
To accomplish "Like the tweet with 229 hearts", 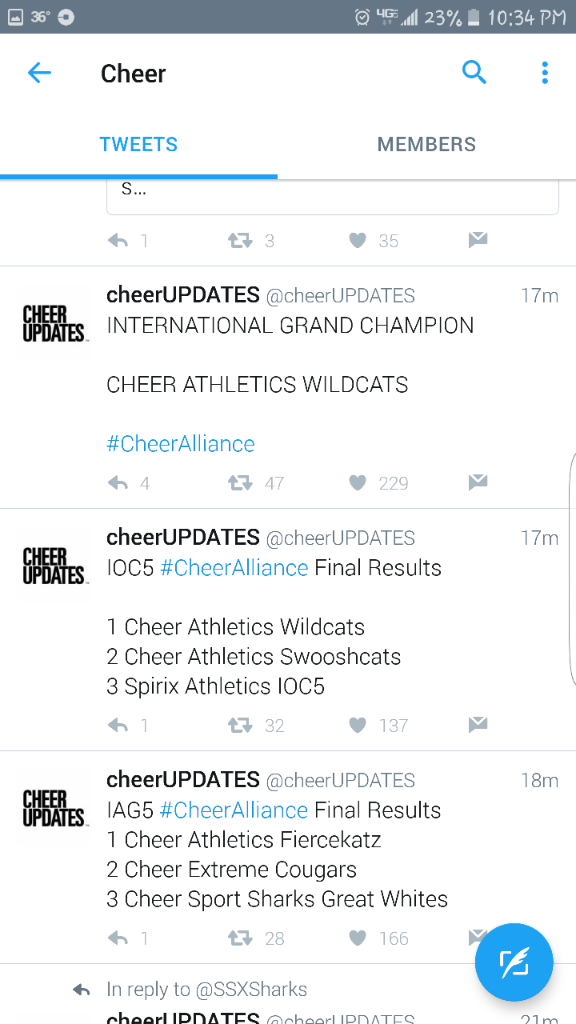I will [358, 483].
